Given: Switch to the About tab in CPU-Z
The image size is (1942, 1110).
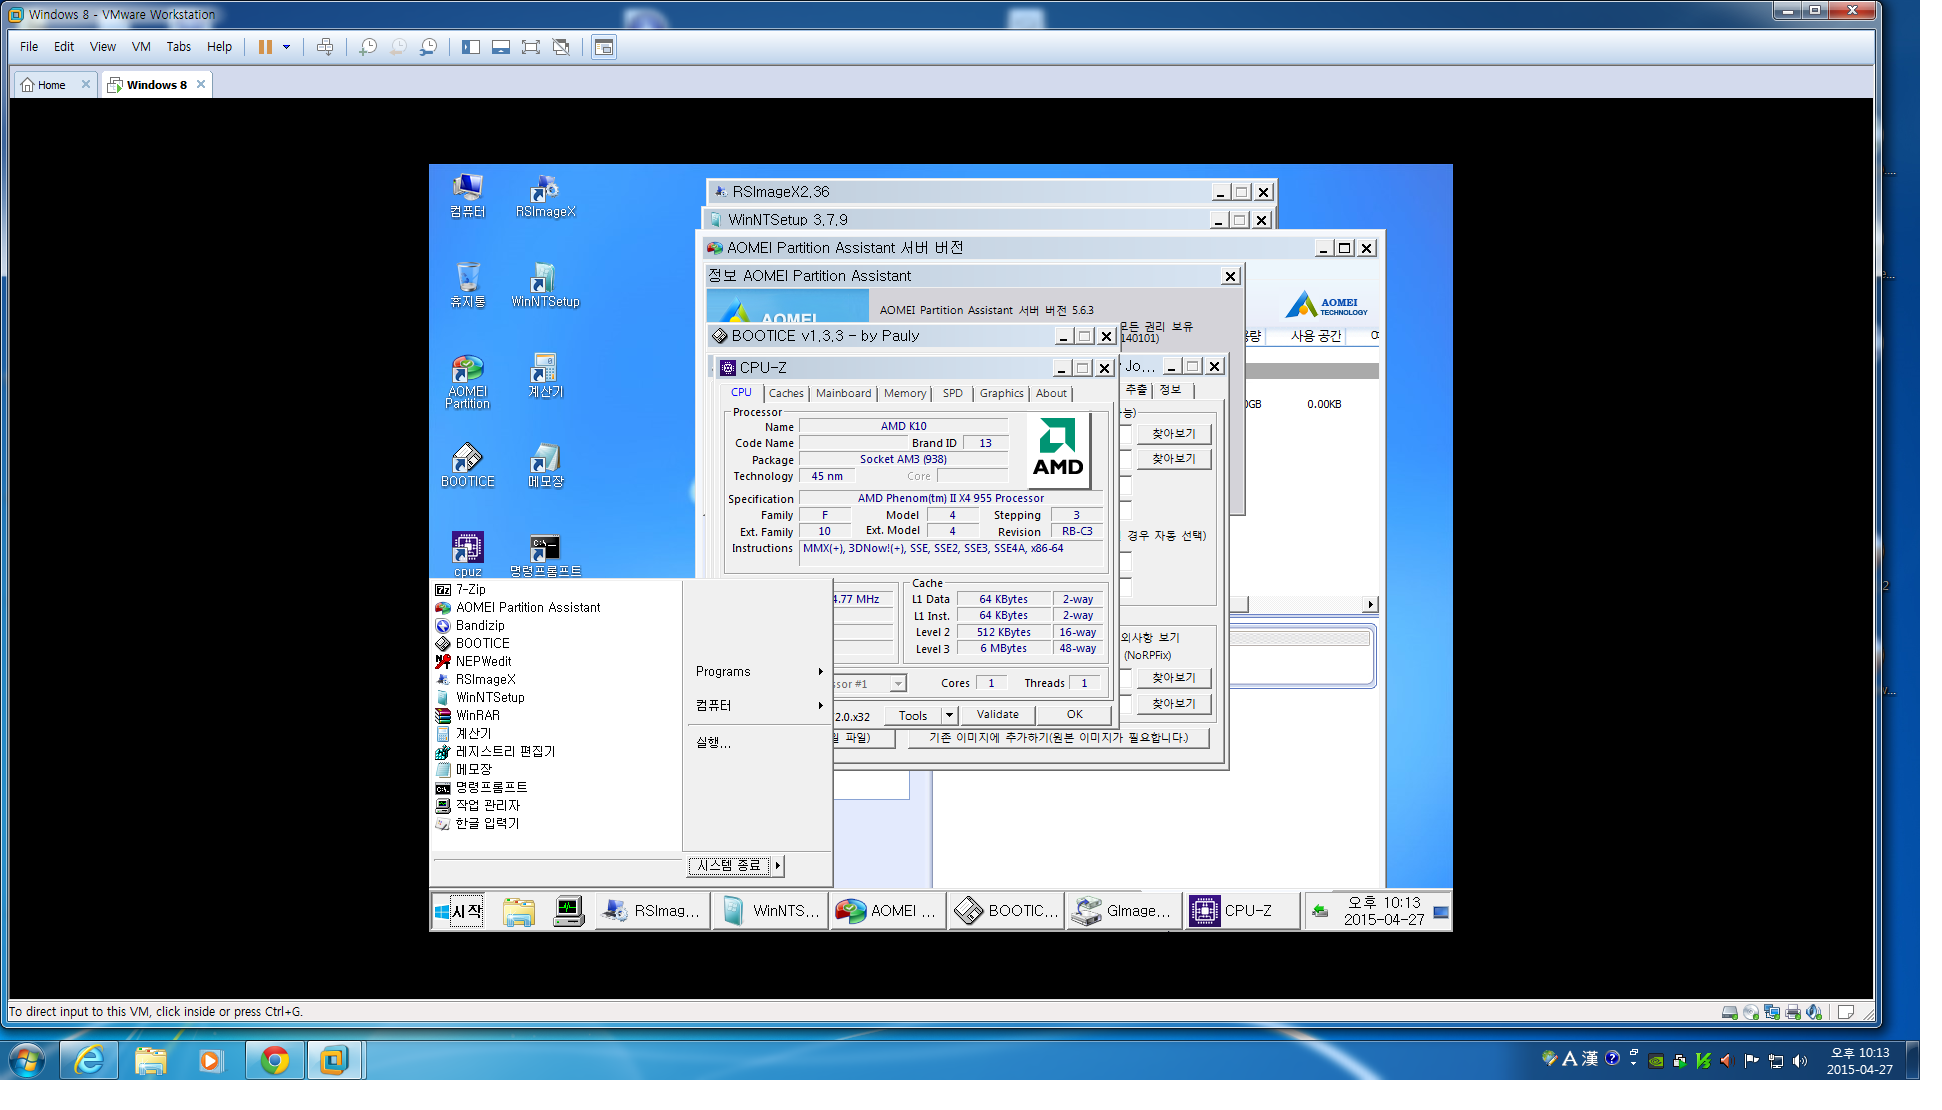Looking at the screenshot, I should (1051, 394).
